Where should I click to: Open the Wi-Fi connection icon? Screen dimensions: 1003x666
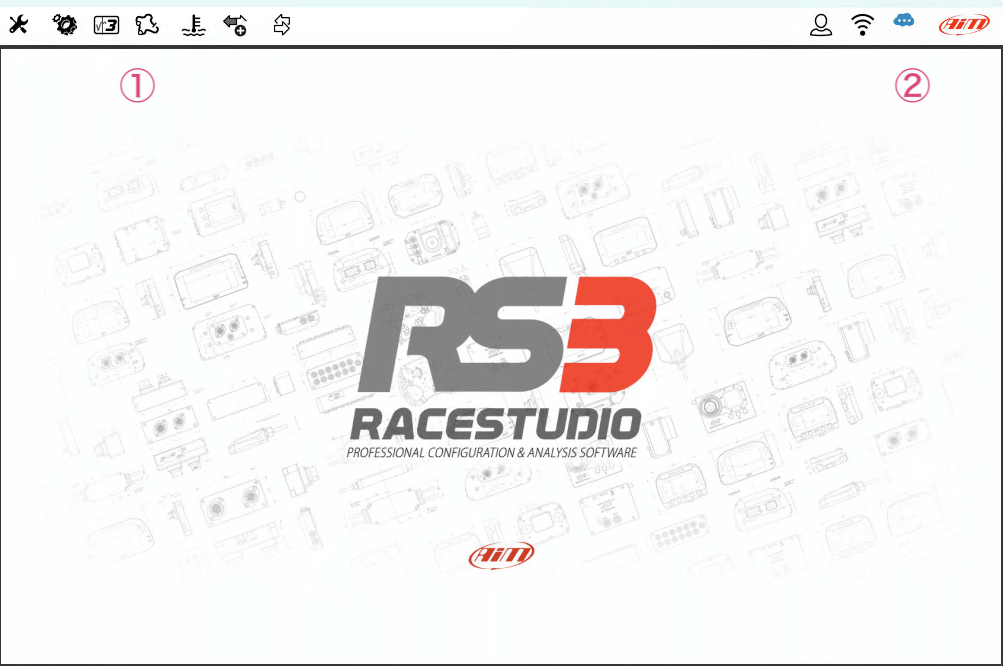(x=862, y=25)
